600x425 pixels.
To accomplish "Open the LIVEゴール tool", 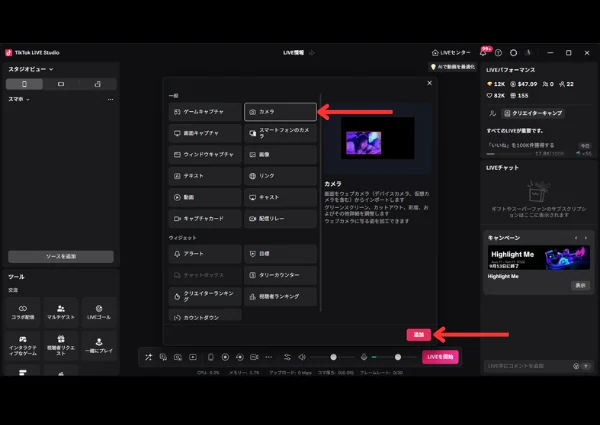I will [99, 313].
